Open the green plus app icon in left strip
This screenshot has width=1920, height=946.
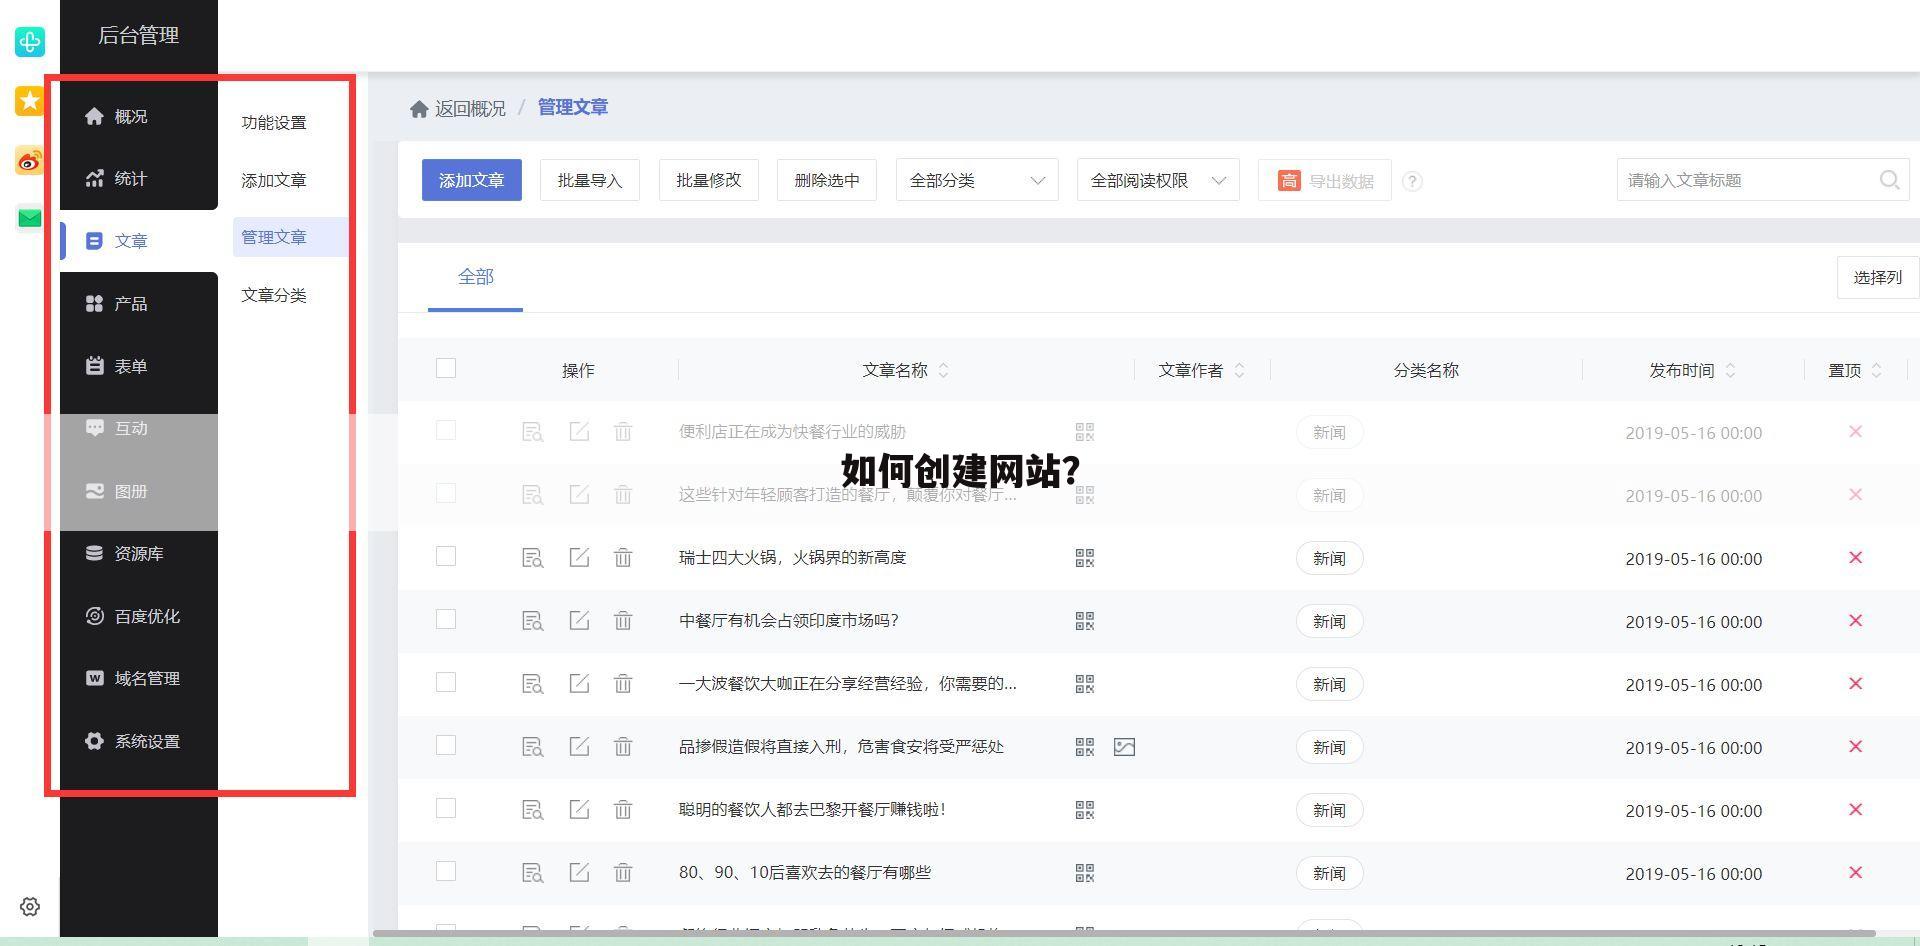[x=29, y=42]
